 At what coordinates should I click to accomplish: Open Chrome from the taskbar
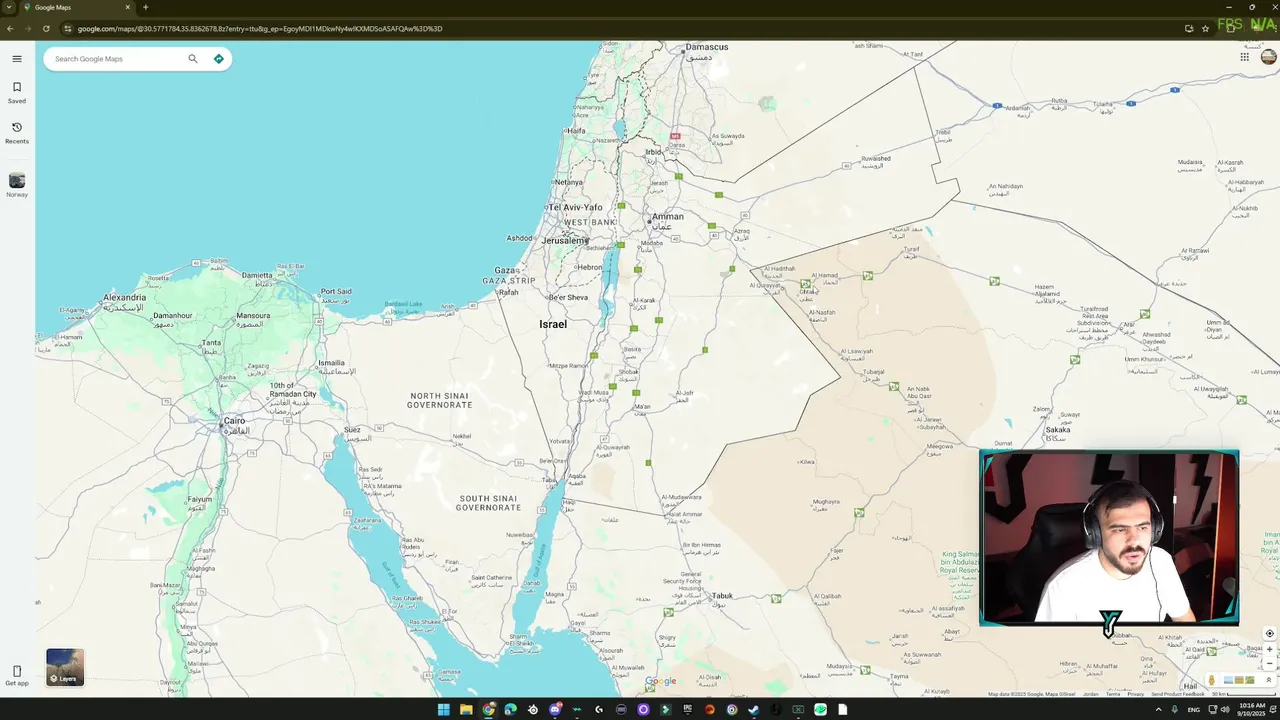click(x=489, y=710)
